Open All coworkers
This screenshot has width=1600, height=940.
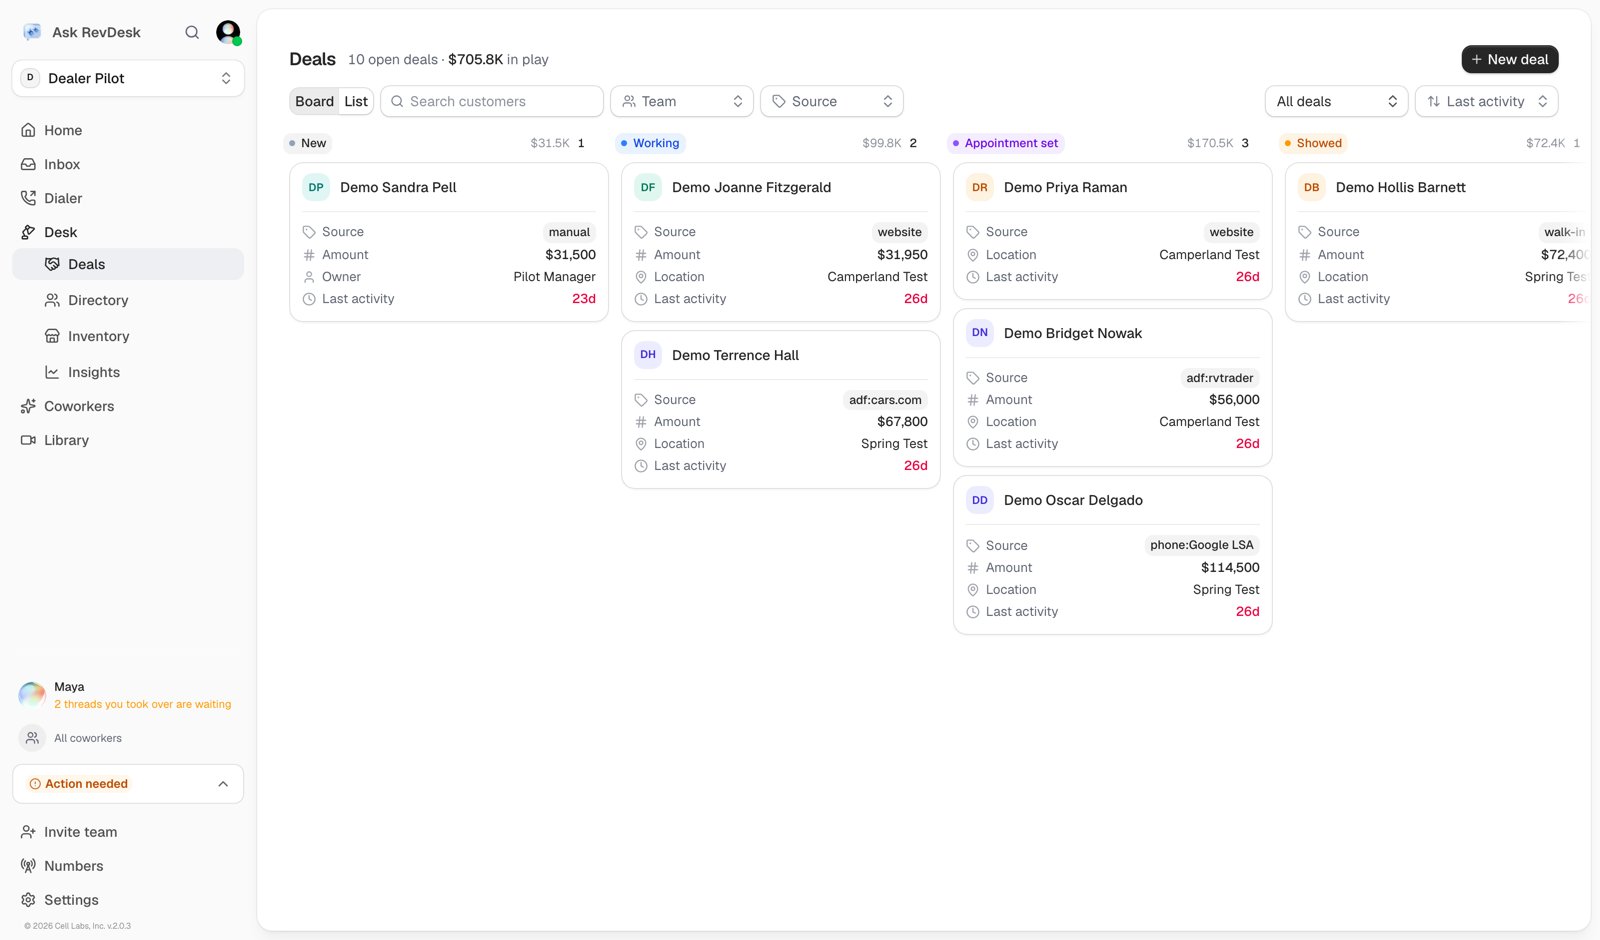[x=88, y=738]
